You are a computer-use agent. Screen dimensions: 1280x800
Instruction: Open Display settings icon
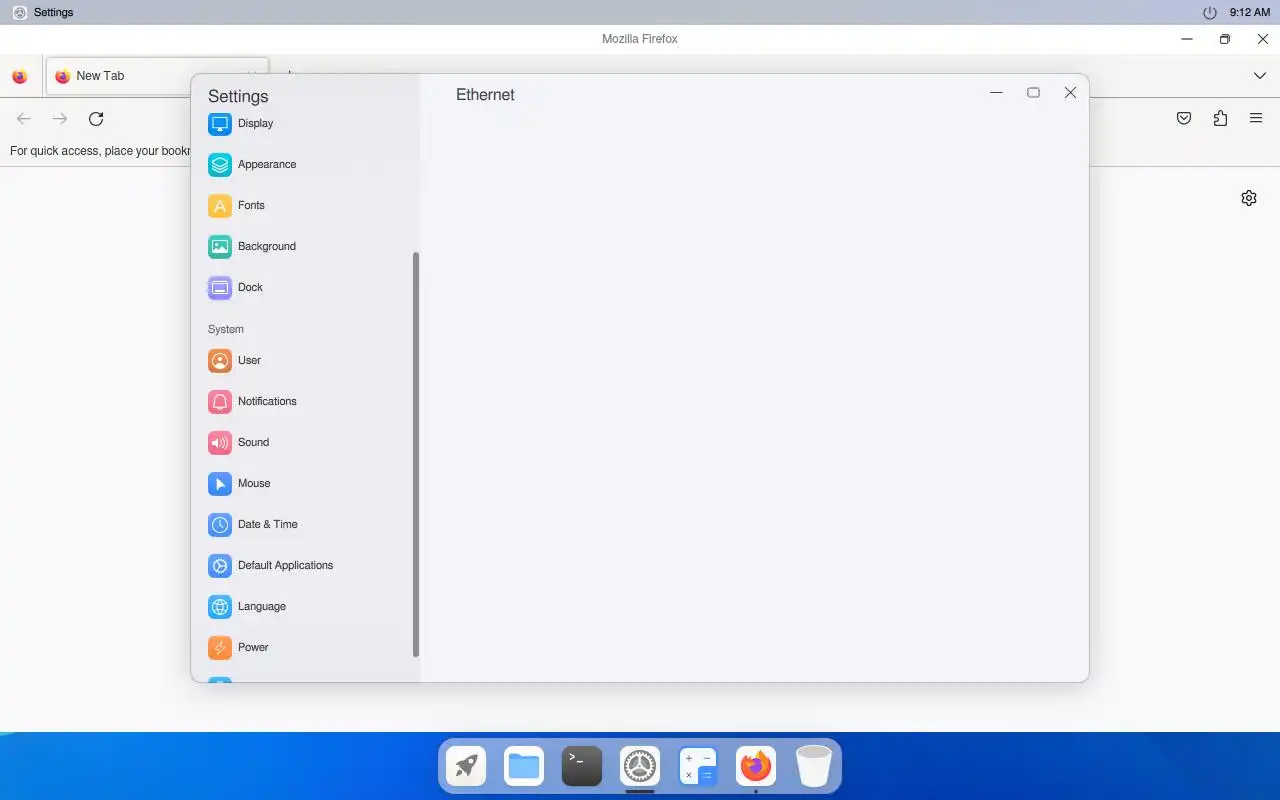220,124
